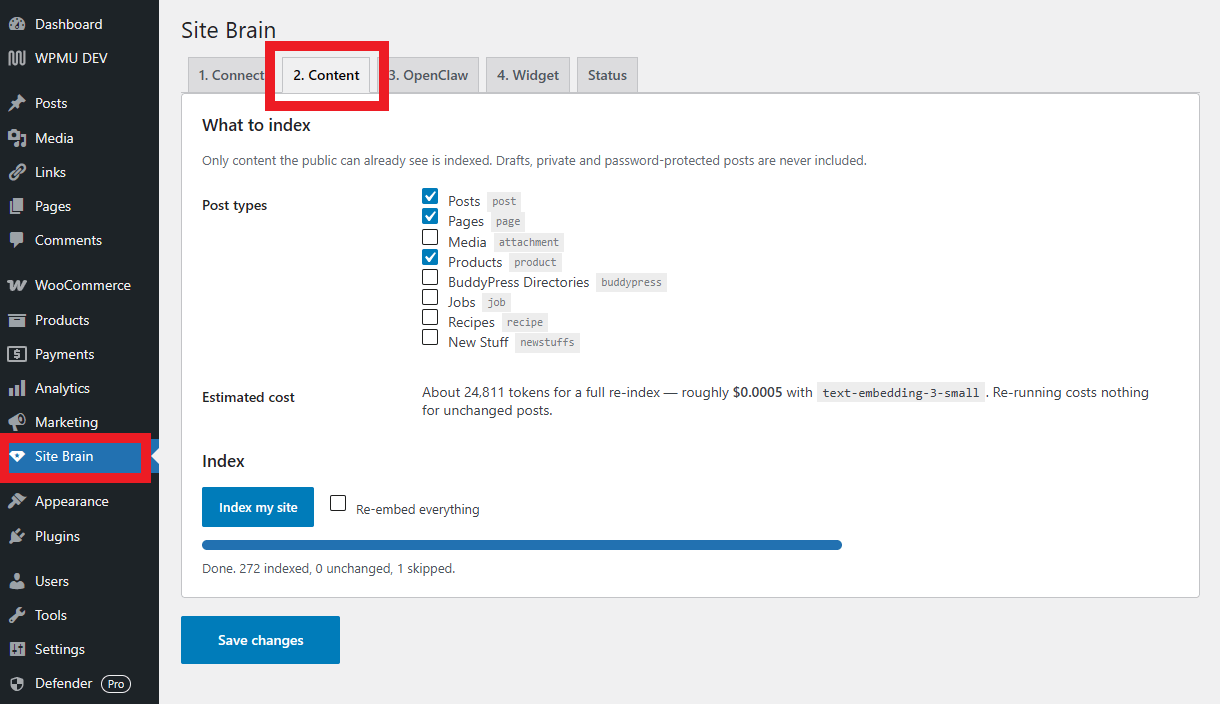Click the Comments speech bubble icon
This screenshot has height=704, width=1220.
[x=17, y=240]
